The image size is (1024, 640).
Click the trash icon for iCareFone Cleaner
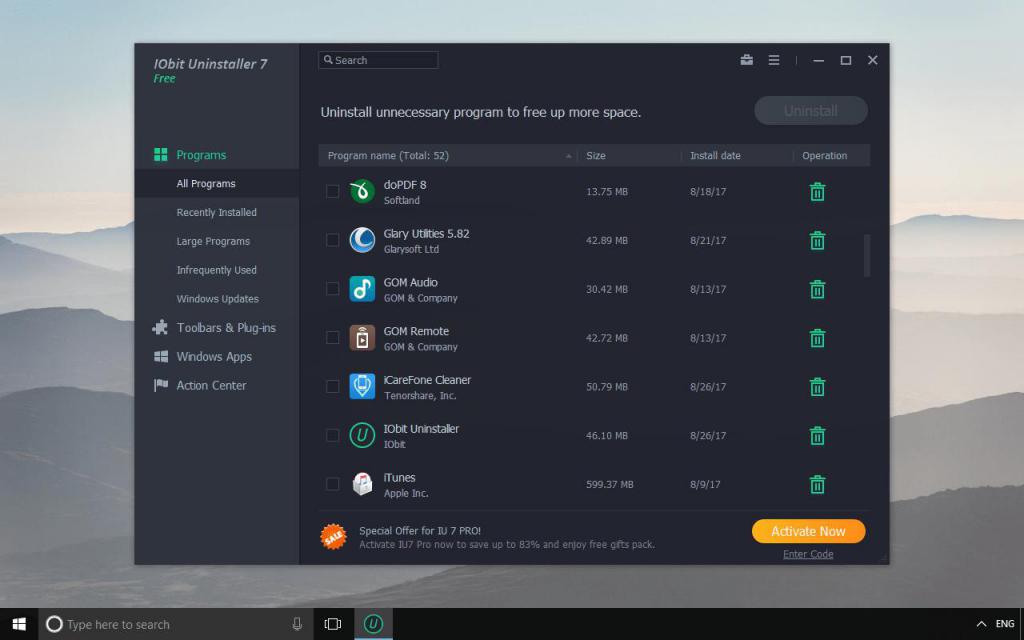point(817,387)
